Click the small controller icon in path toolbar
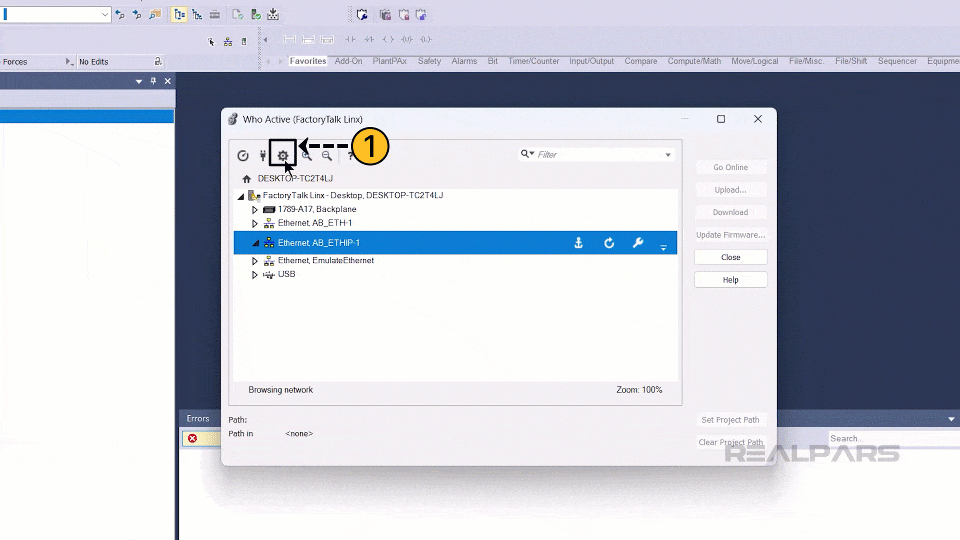 pos(244,42)
